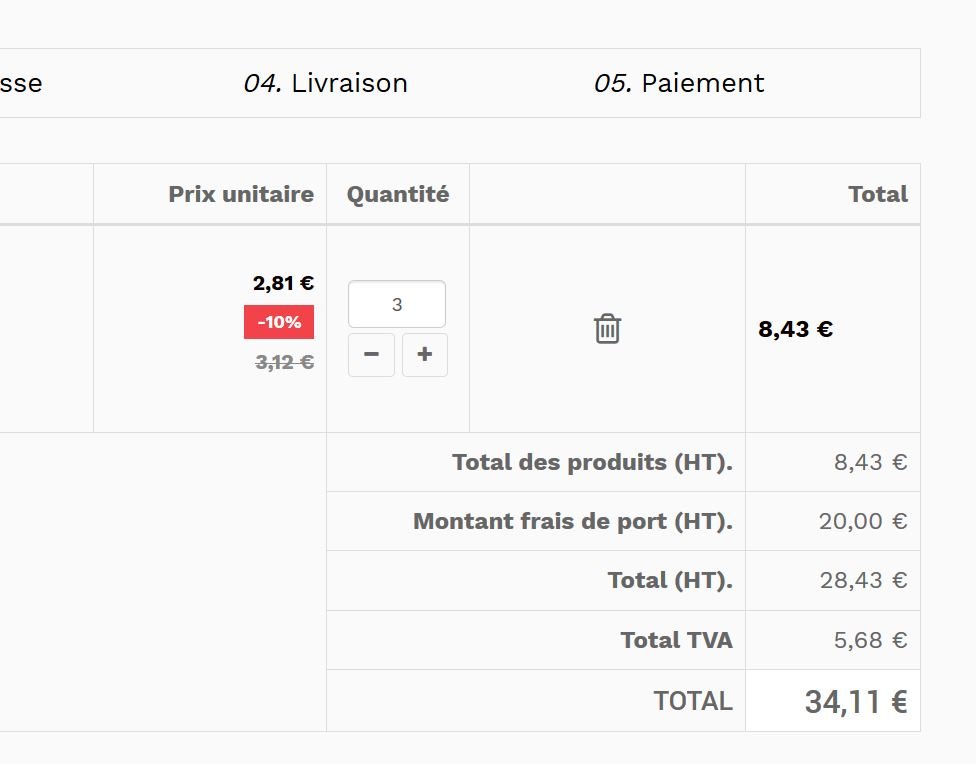
Task: Click the TVA amount 5,68 €
Action: [870, 640]
